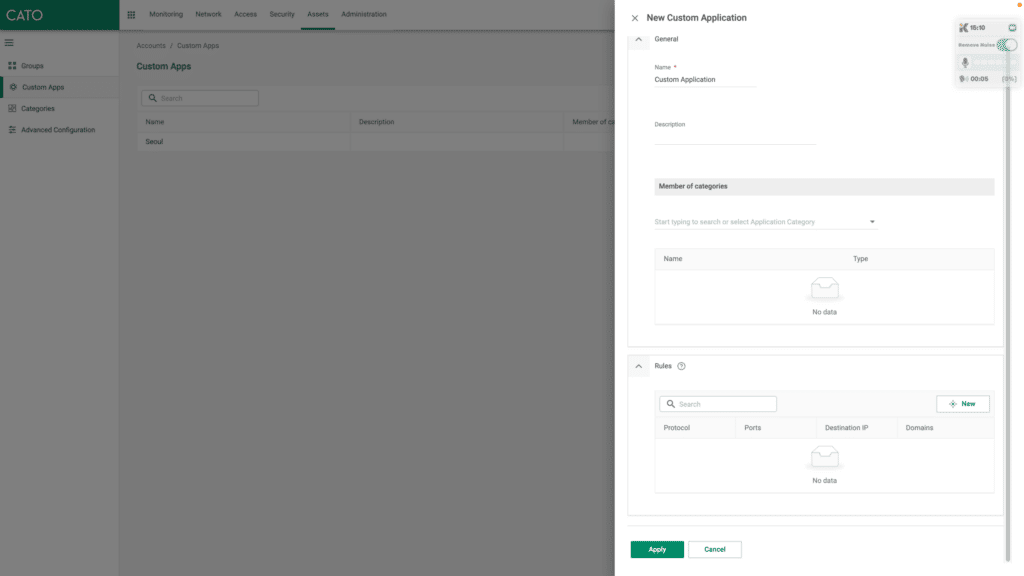This screenshot has height=576, width=1024.
Task: Open the Accounts breadcrumb link
Action: click(150, 45)
